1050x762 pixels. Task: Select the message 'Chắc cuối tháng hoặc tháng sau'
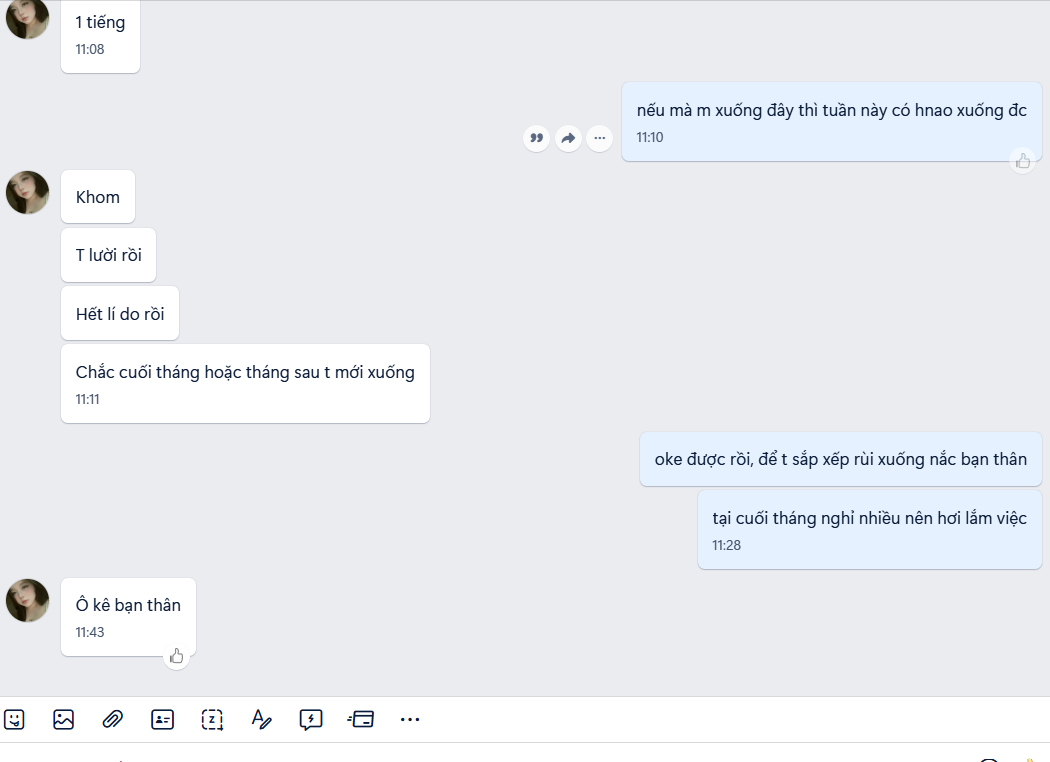point(245,384)
